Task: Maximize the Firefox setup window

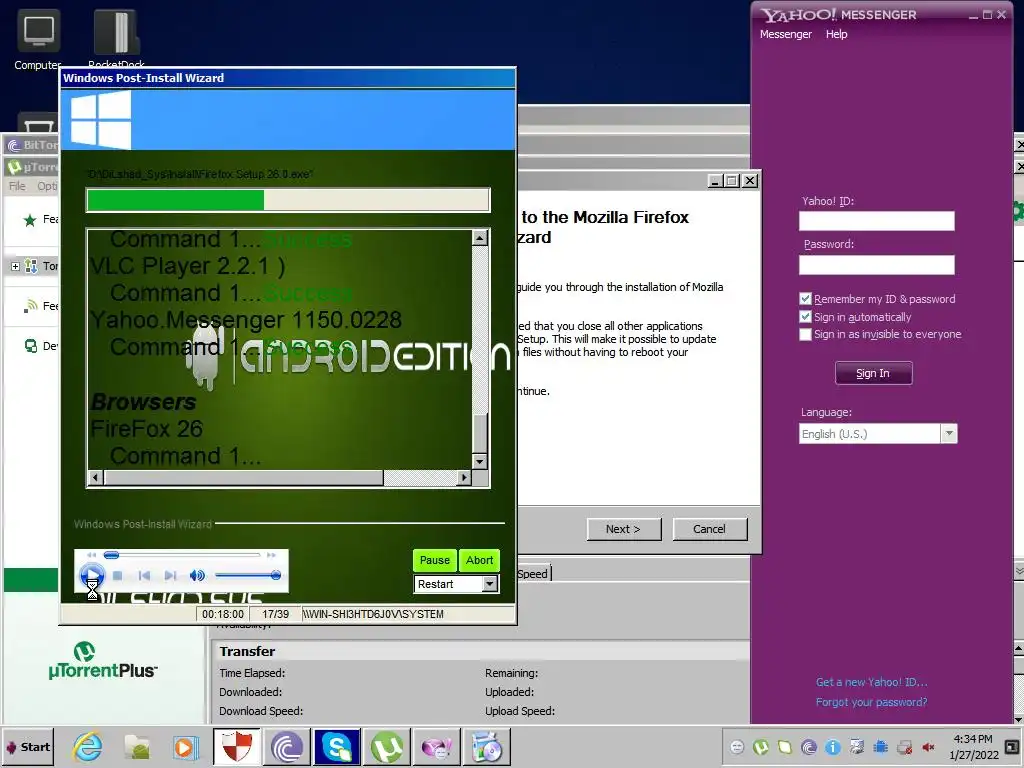Action: (x=732, y=180)
